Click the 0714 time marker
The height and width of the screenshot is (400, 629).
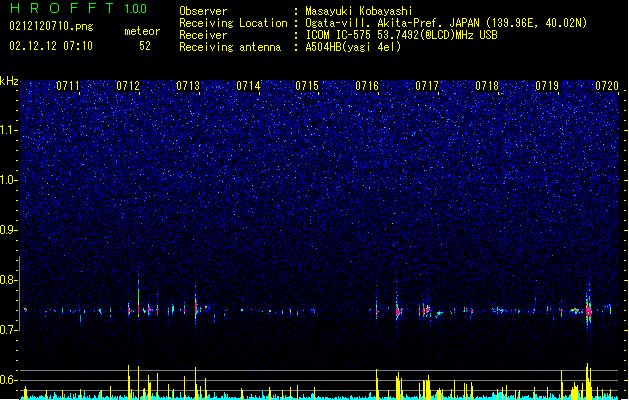pyautogui.click(x=248, y=86)
